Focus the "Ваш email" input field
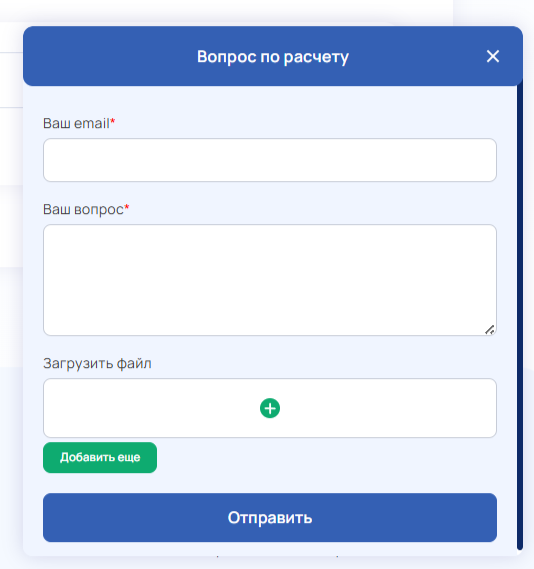 (x=270, y=160)
